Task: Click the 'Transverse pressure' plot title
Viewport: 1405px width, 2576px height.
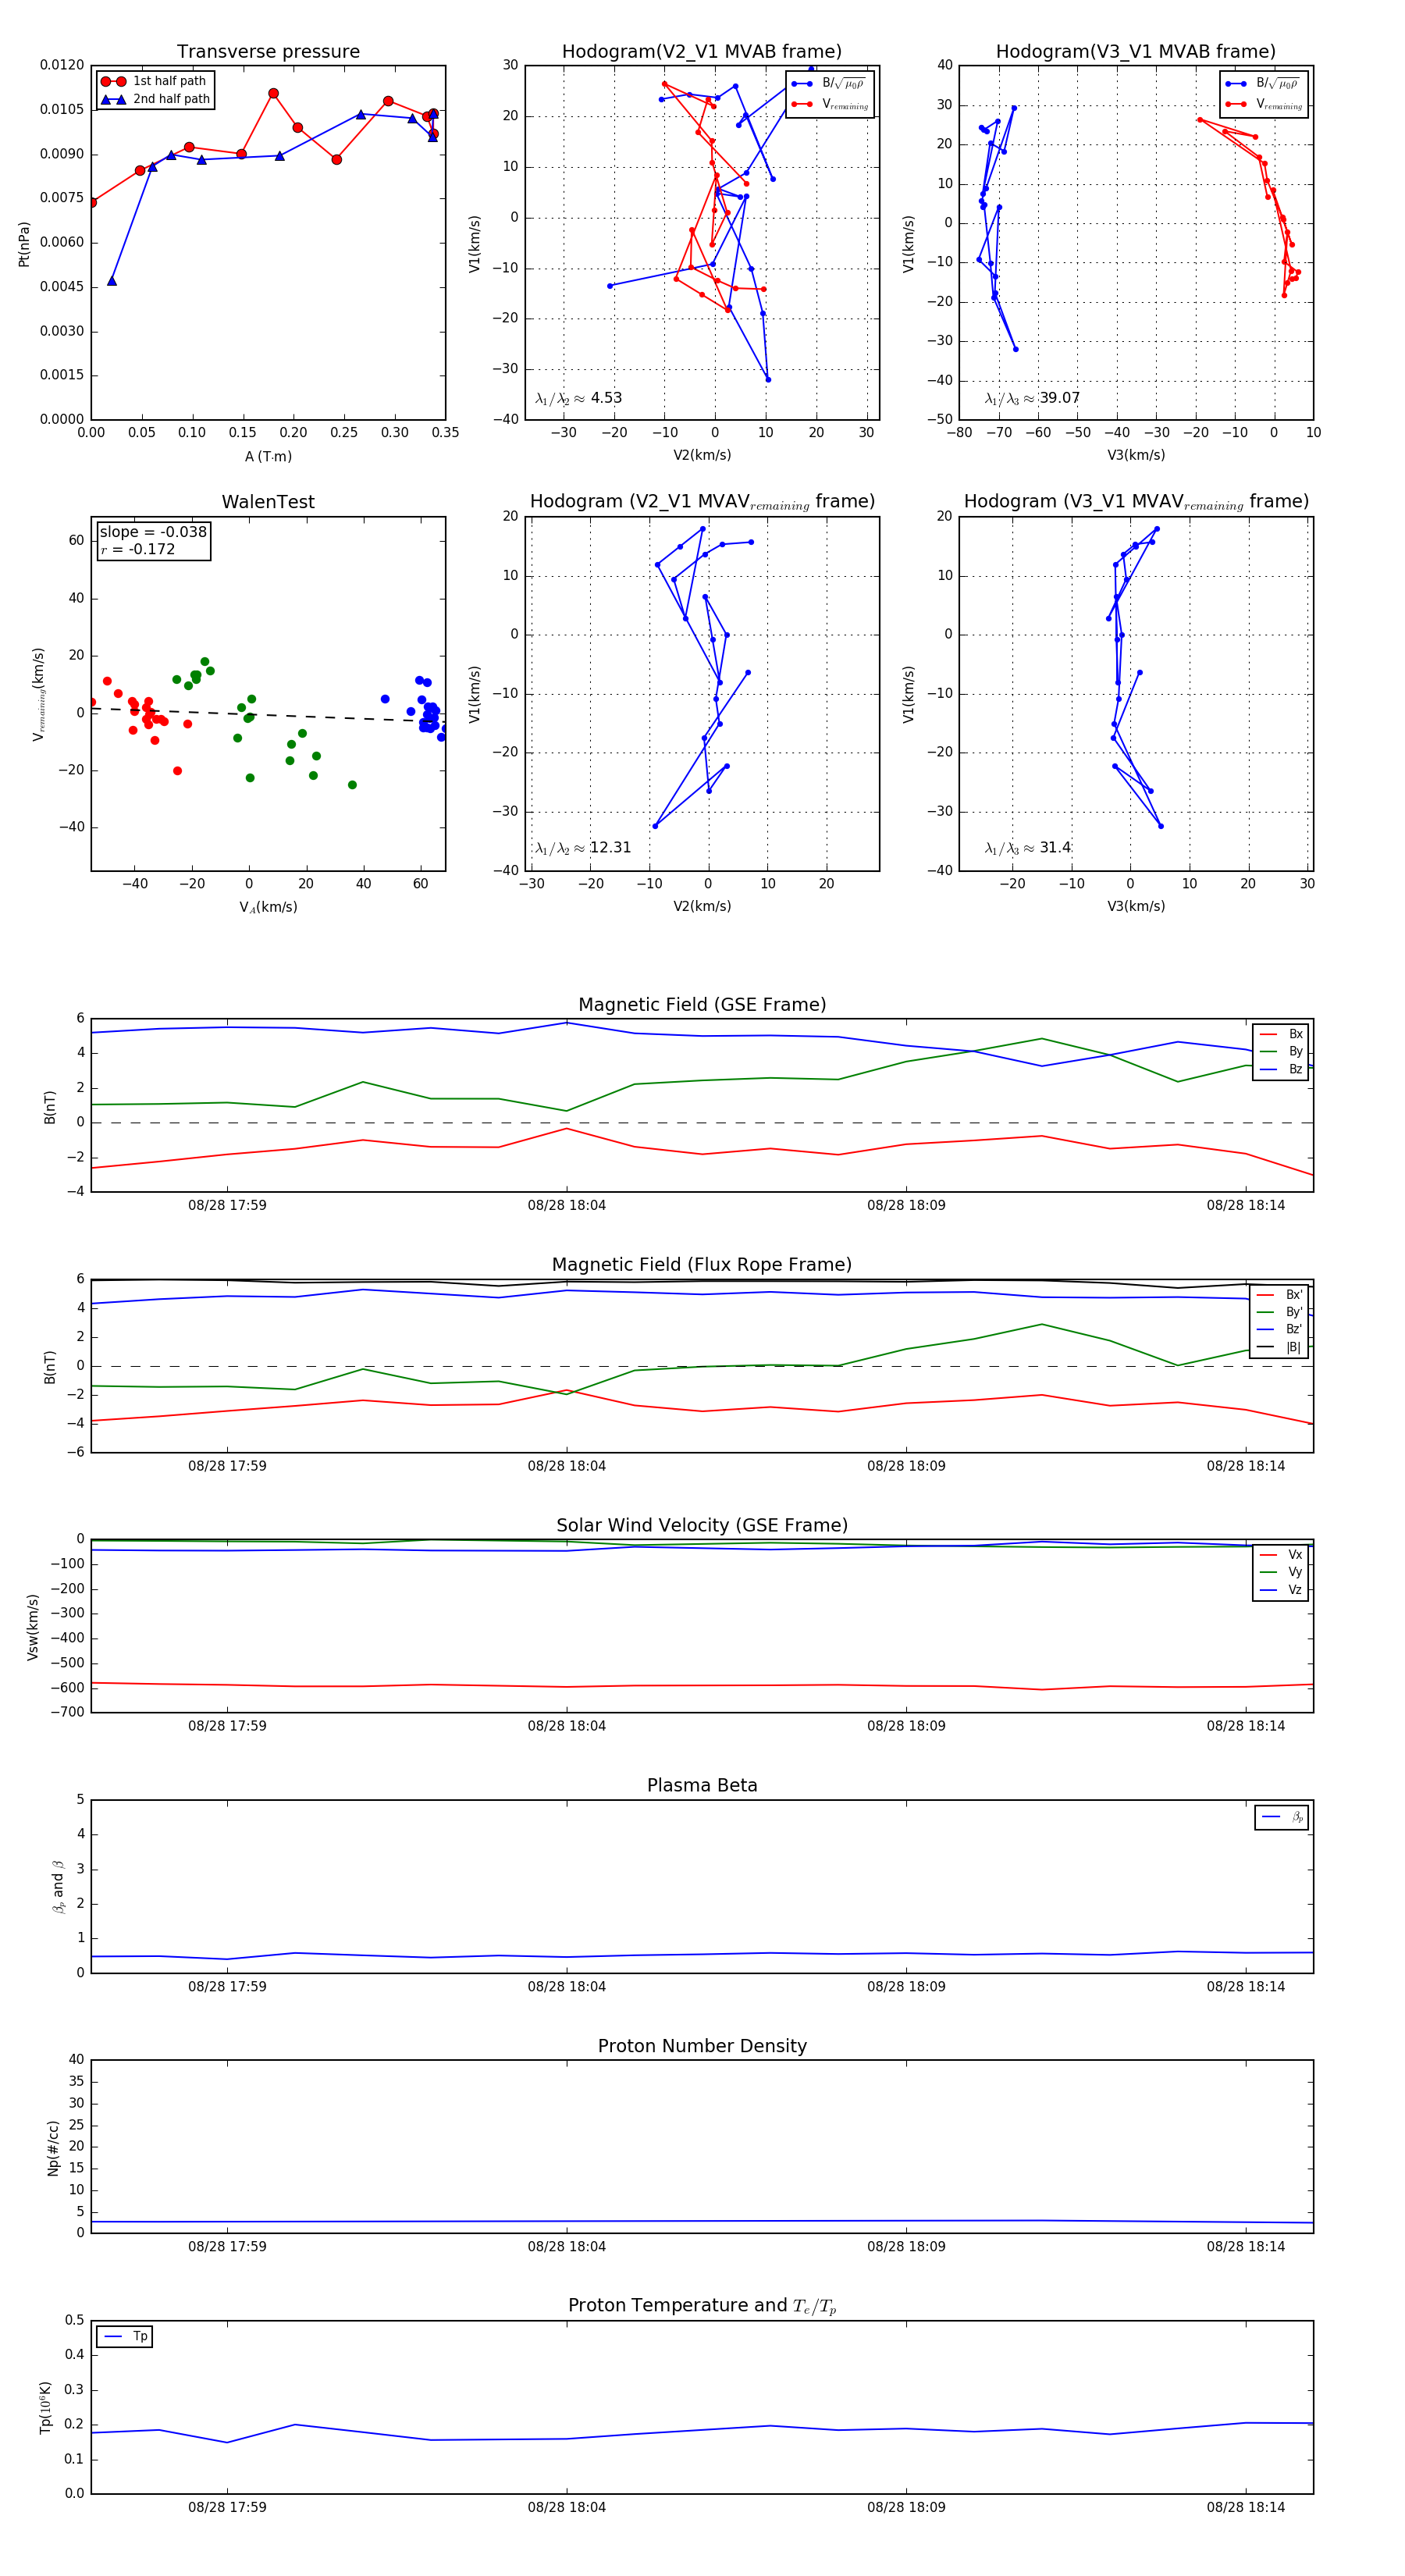Action: pyautogui.click(x=268, y=51)
